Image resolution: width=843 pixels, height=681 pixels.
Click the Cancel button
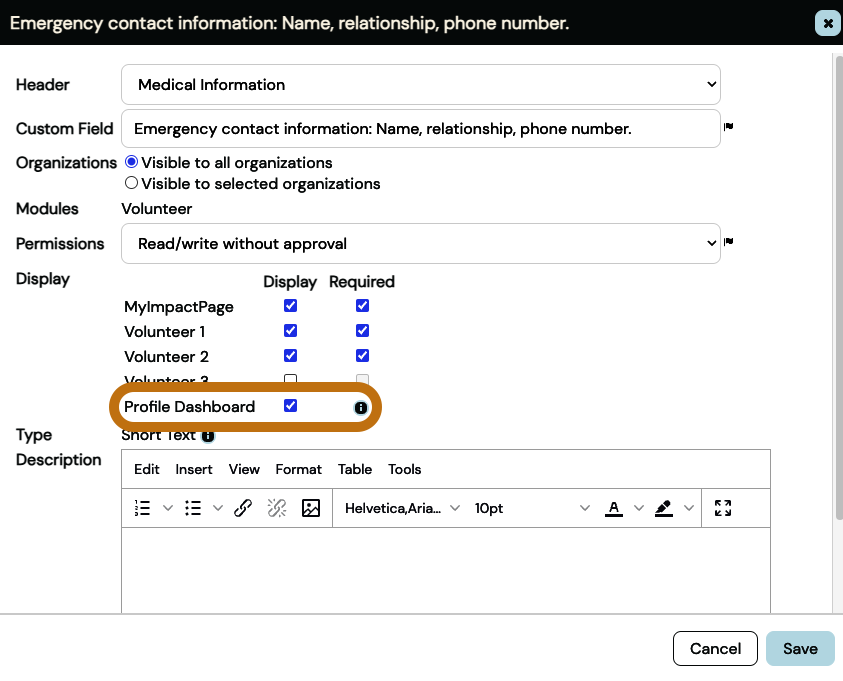(715, 648)
